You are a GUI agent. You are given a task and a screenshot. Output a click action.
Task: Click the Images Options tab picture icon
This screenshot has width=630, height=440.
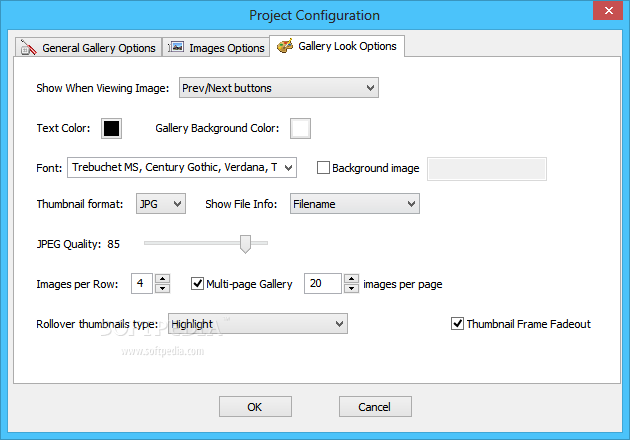pos(176,47)
